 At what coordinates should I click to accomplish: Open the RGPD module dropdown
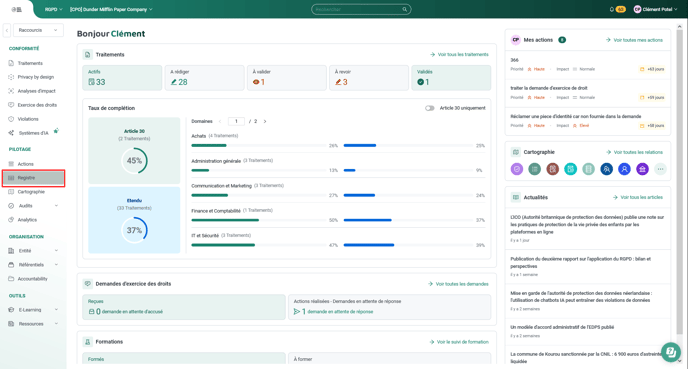tap(53, 9)
